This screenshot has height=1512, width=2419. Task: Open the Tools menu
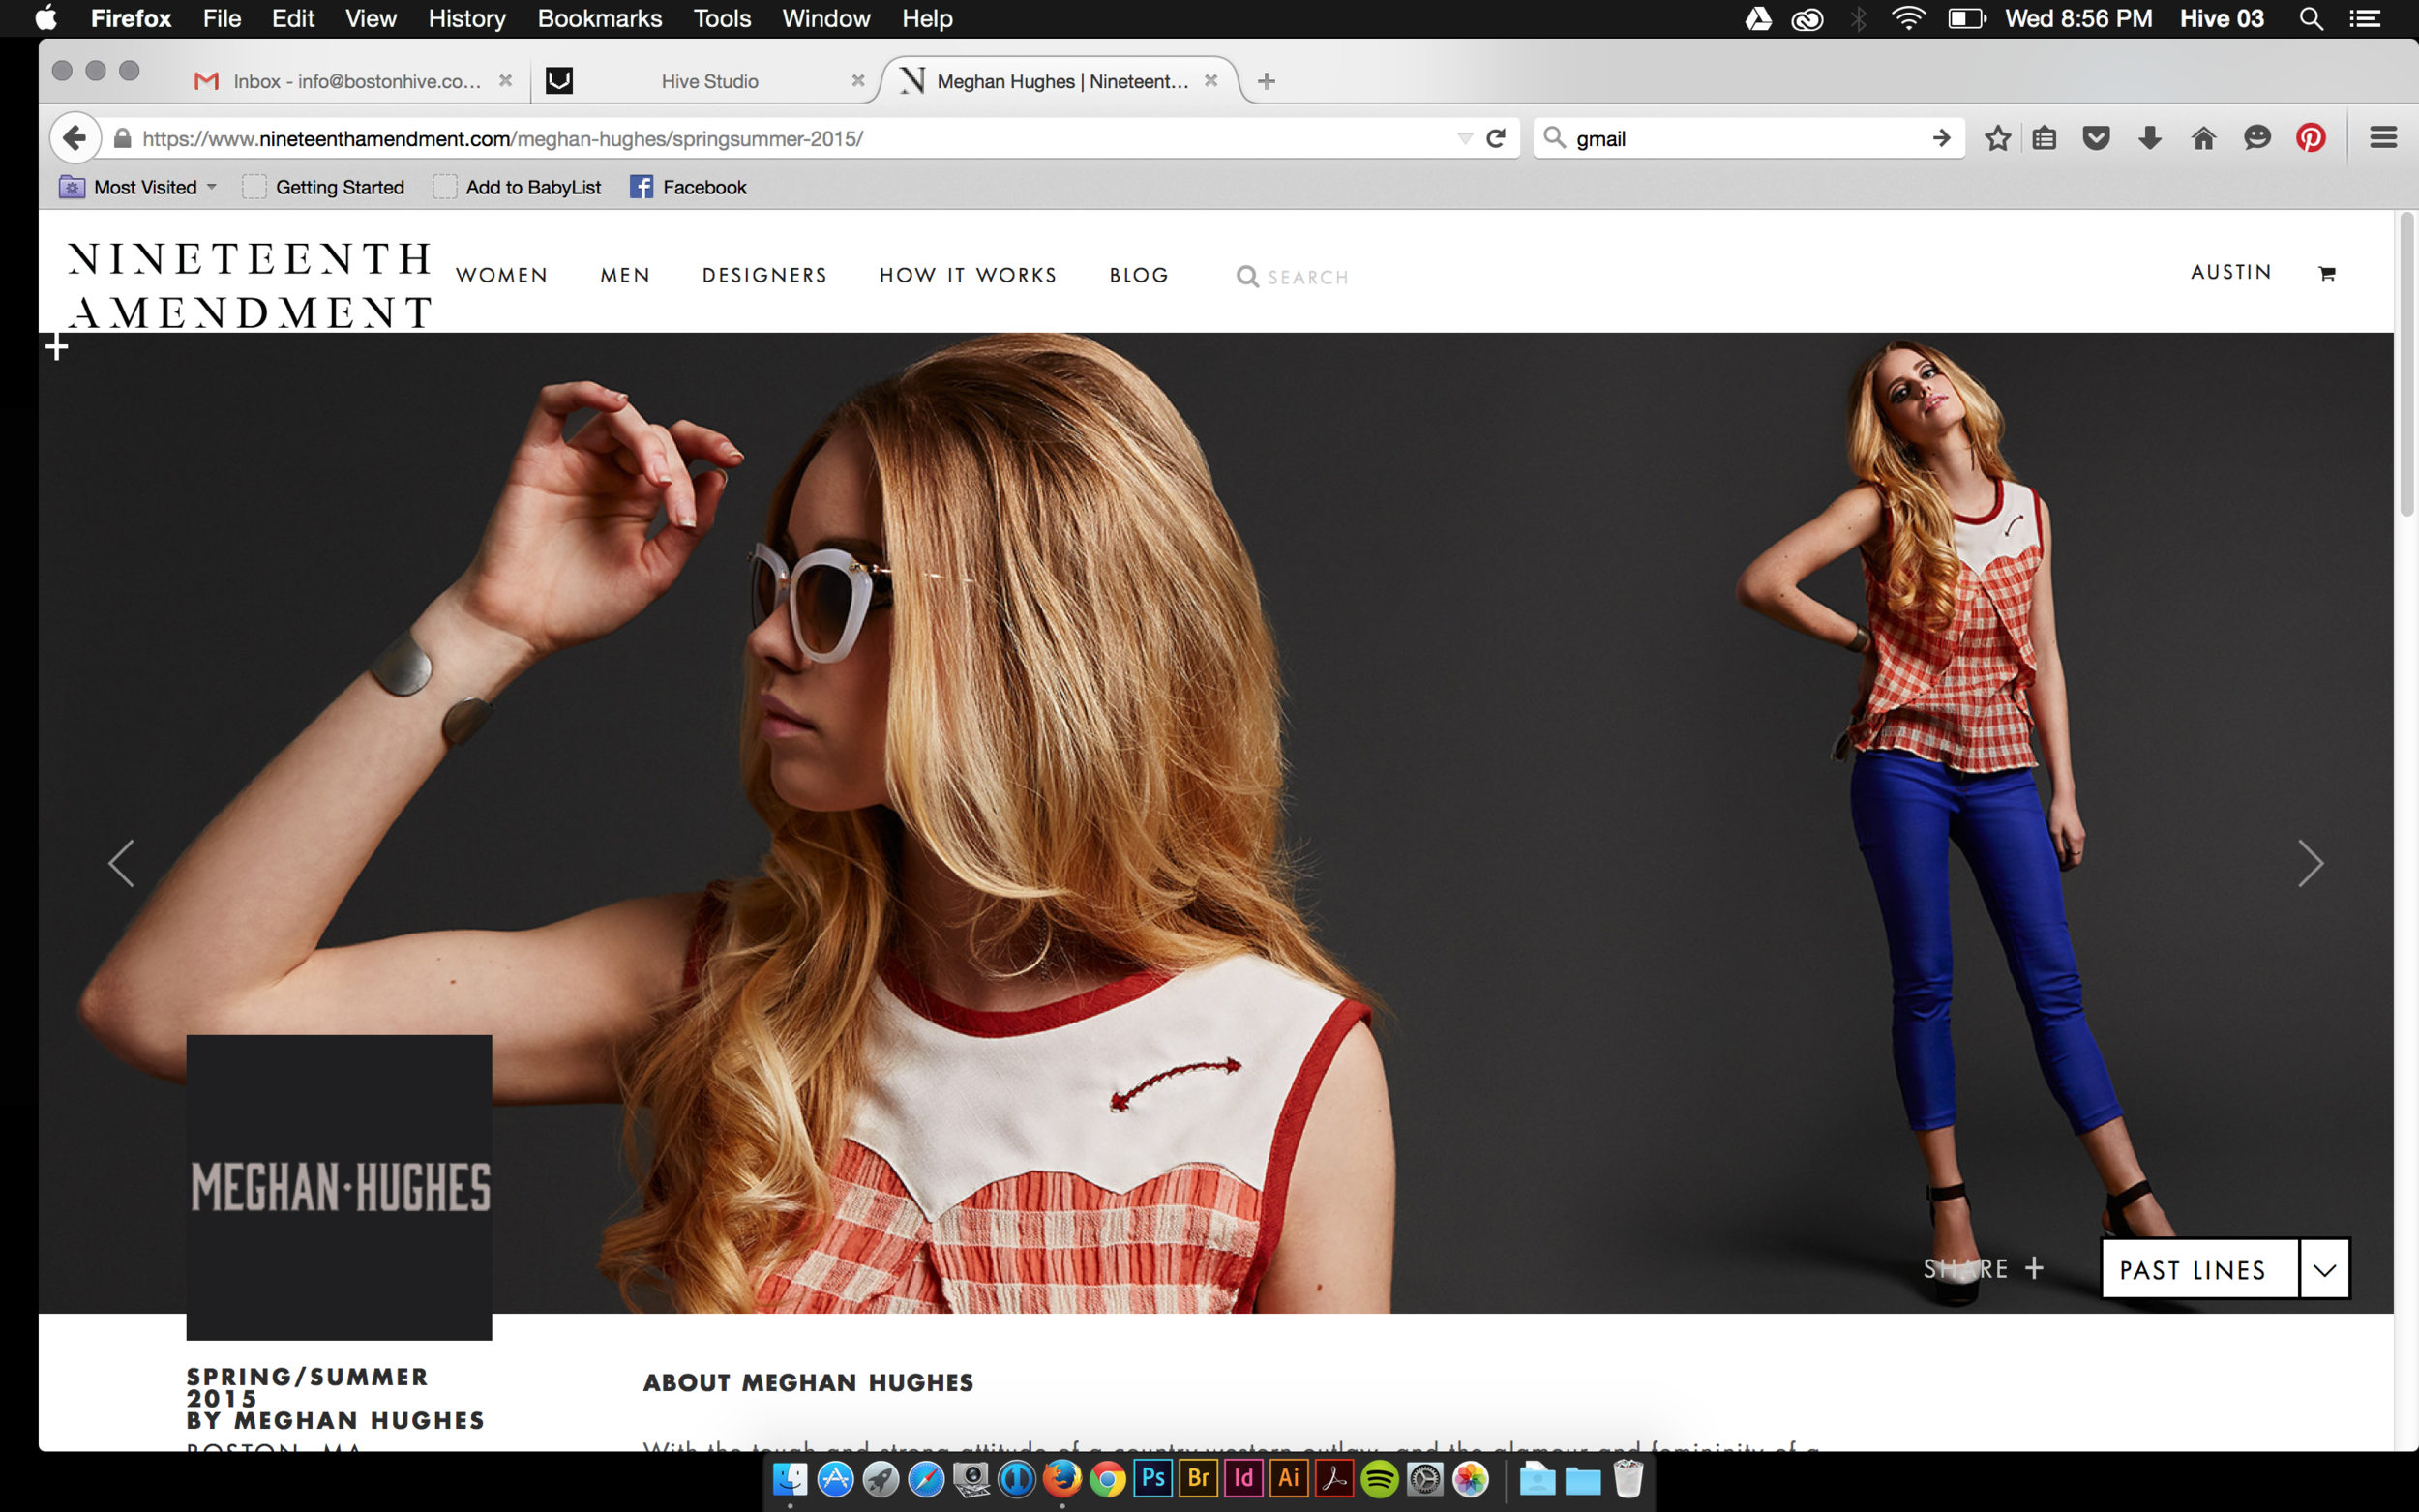(721, 18)
